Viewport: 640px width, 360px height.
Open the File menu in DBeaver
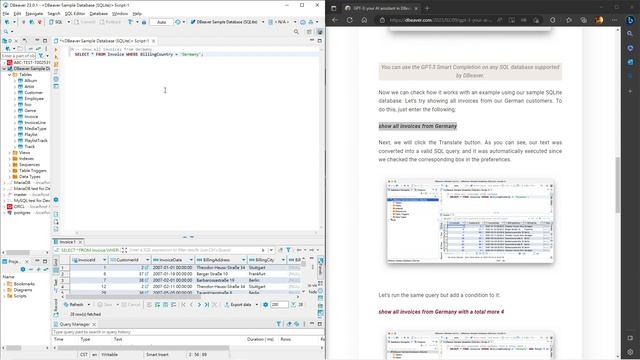click(6, 13)
